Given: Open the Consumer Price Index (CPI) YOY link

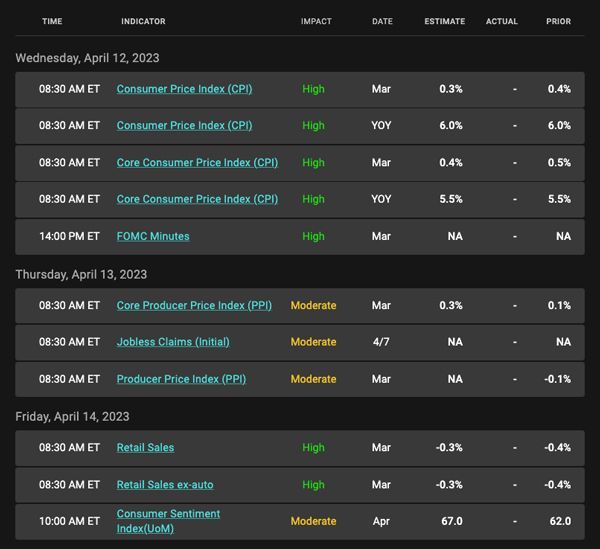Looking at the screenshot, I should tap(184, 125).
